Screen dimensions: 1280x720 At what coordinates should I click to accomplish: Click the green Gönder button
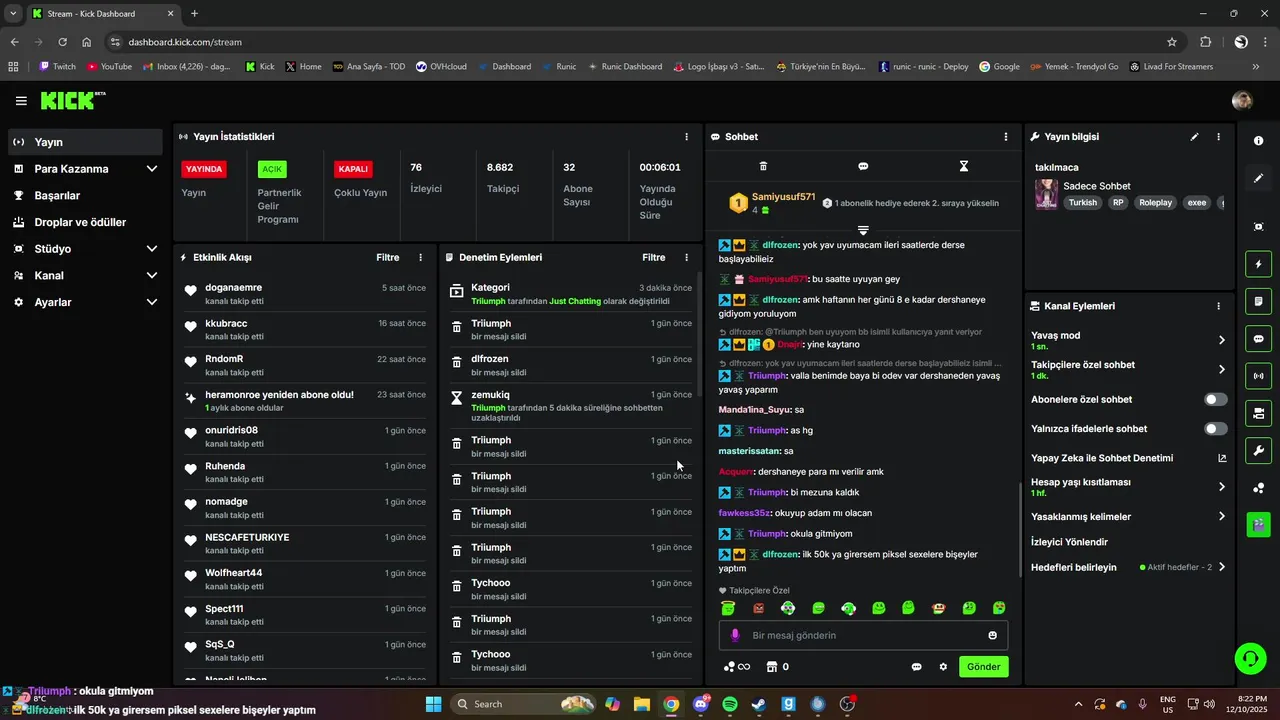pos(983,667)
